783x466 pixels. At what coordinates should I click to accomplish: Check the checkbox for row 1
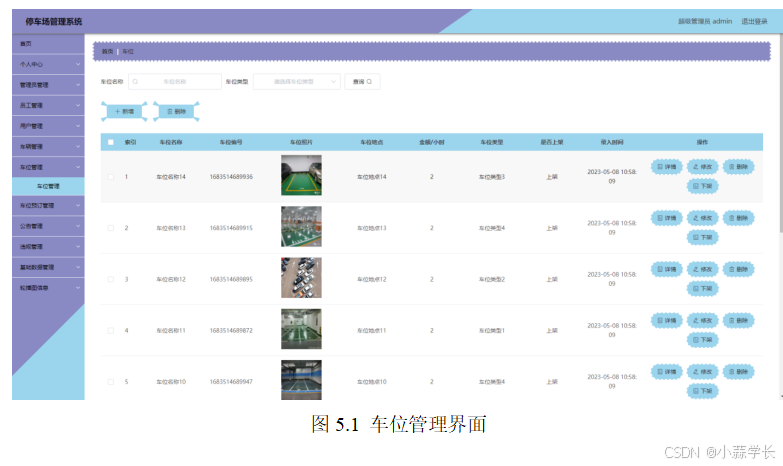coord(111,177)
